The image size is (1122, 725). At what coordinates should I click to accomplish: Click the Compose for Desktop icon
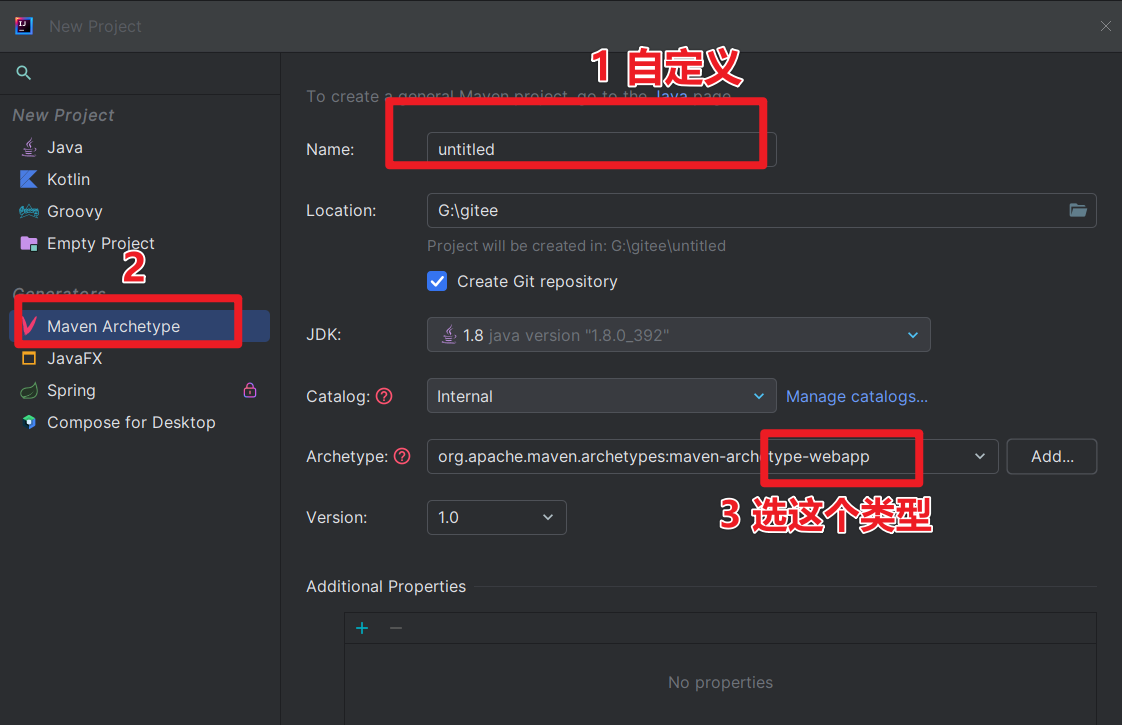coord(29,422)
